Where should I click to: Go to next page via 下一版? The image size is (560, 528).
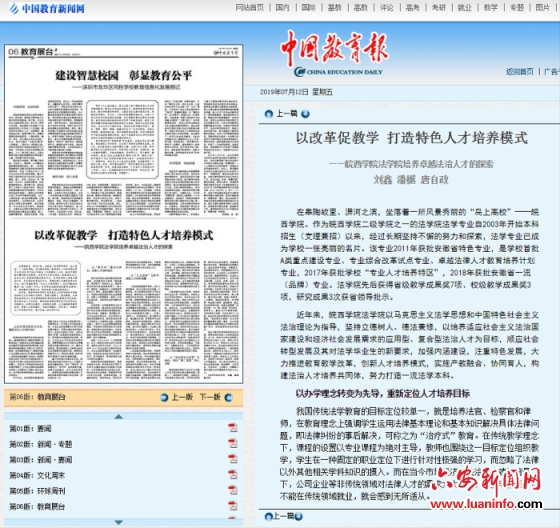point(210,397)
